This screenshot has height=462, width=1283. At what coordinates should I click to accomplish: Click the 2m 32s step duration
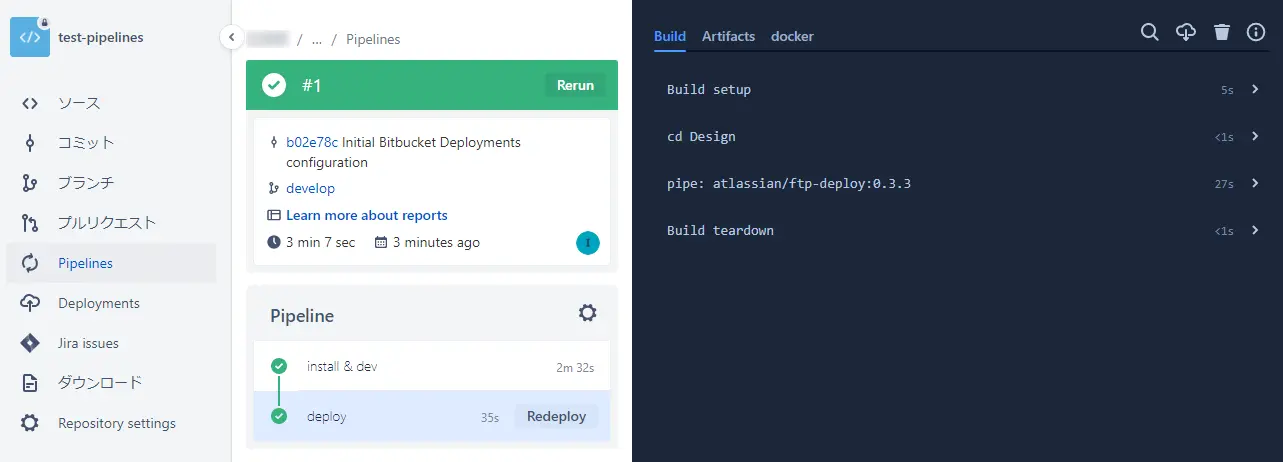576,367
